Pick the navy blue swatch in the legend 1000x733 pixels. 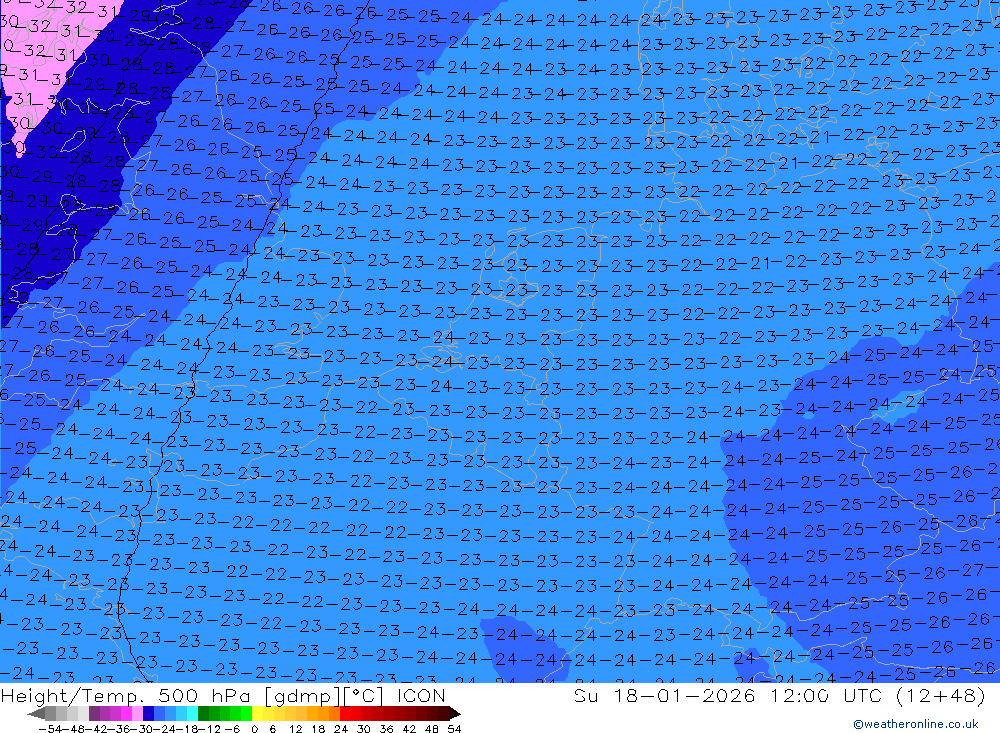148,713
